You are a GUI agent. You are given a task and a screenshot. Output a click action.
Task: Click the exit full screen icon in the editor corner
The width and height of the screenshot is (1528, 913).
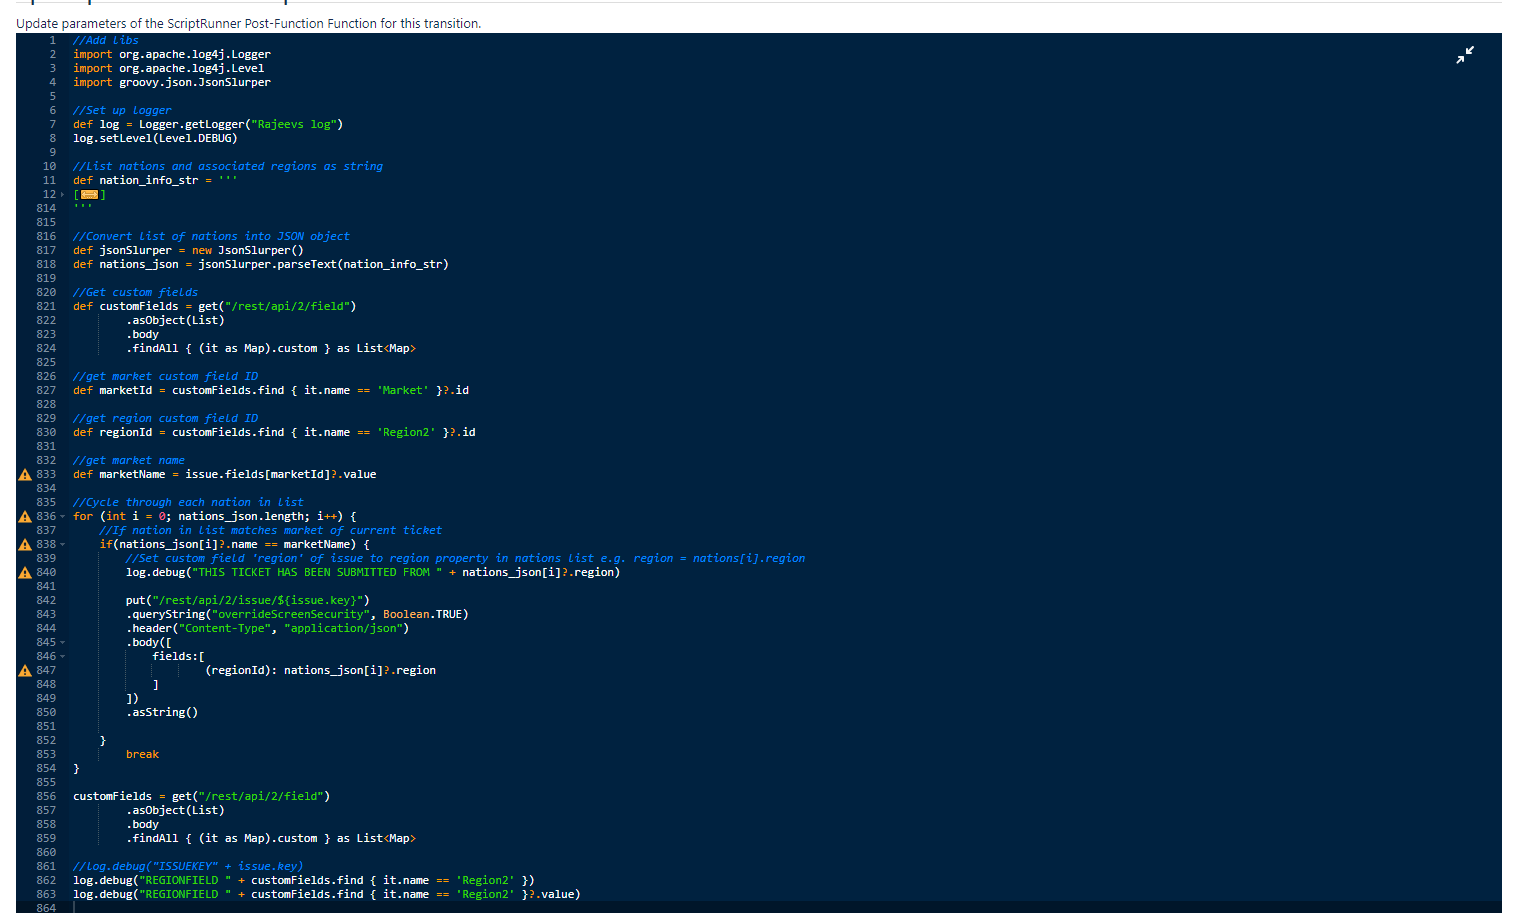pos(1465,55)
